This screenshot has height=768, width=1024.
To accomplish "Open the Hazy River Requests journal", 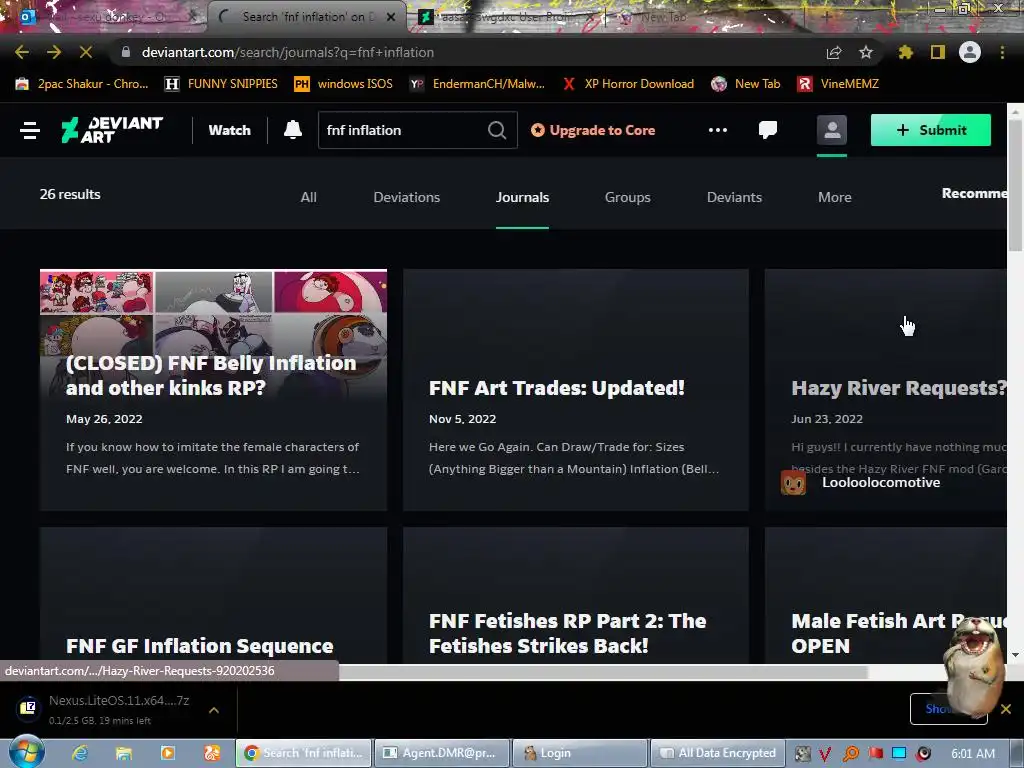I will 899,388.
